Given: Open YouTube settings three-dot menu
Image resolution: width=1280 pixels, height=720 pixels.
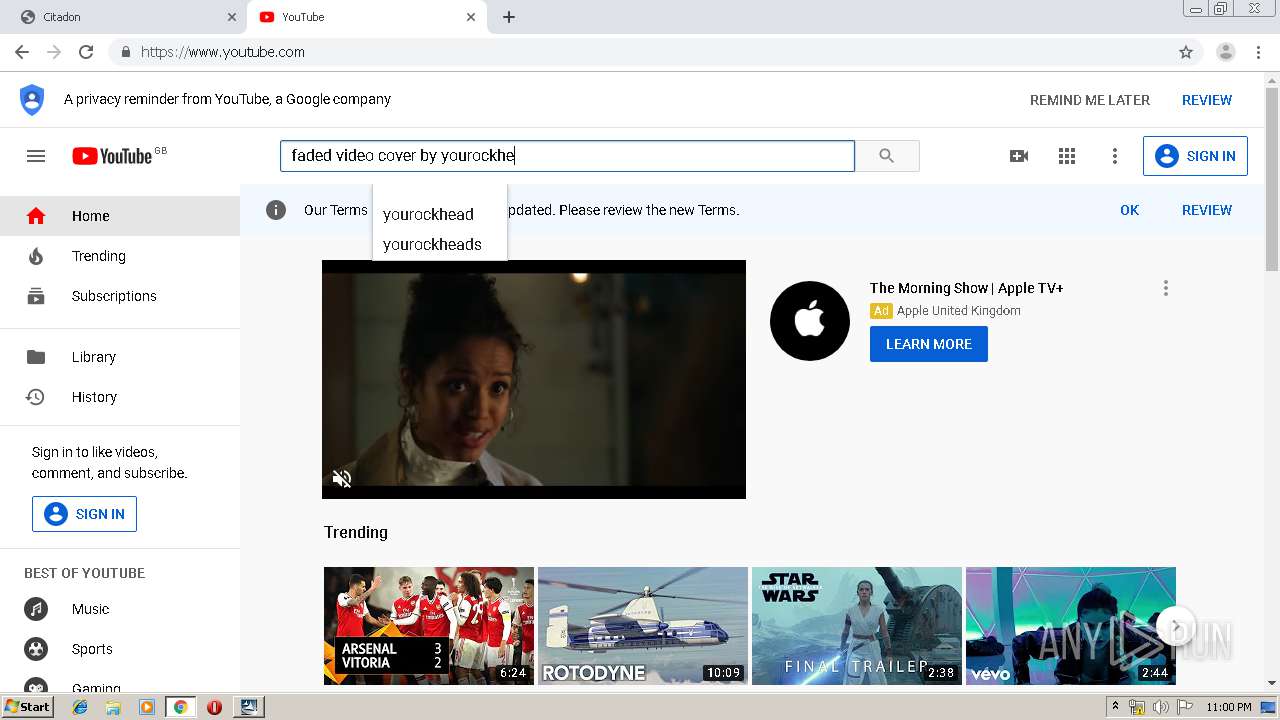Looking at the screenshot, I should [1115, 156].
